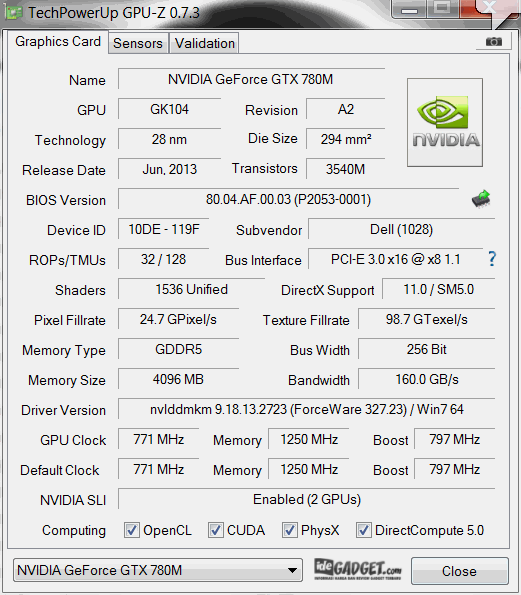Click the BIOS save chip icon
The width and height of the screenshot is (521, 595).
481,199
